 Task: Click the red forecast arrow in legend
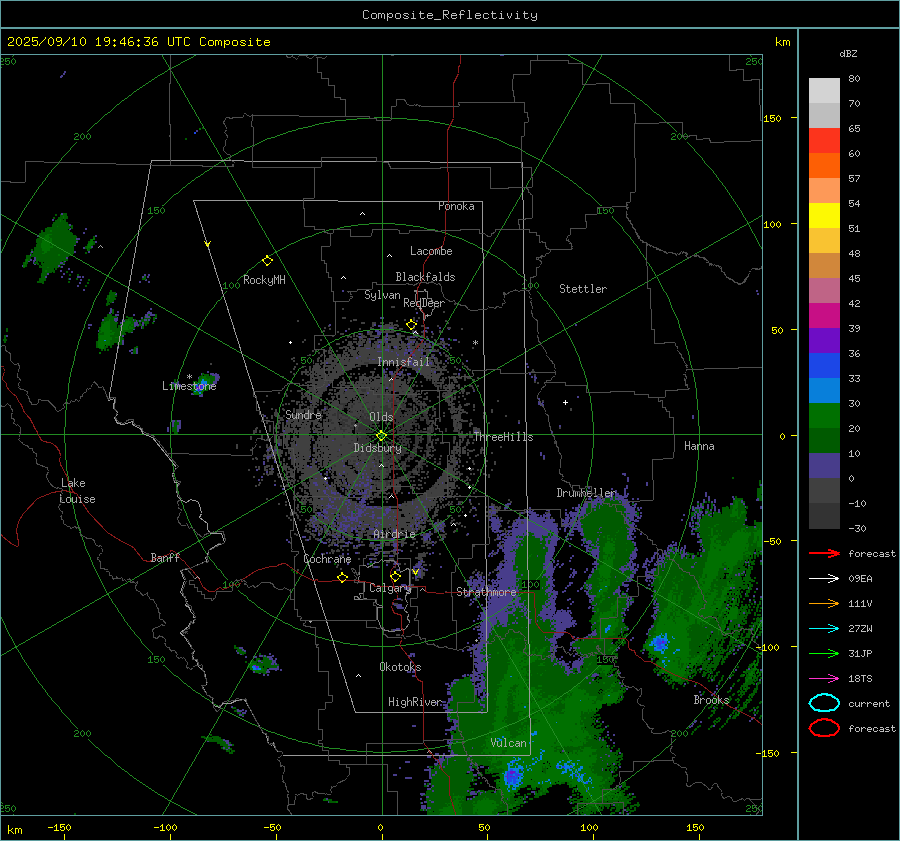tap(824, 553)
